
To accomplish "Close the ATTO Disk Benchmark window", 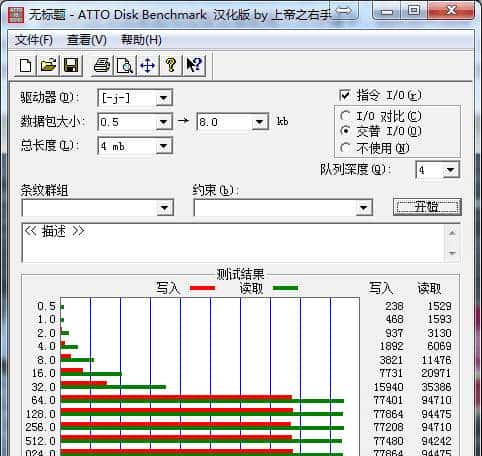I will click(451, 11).
